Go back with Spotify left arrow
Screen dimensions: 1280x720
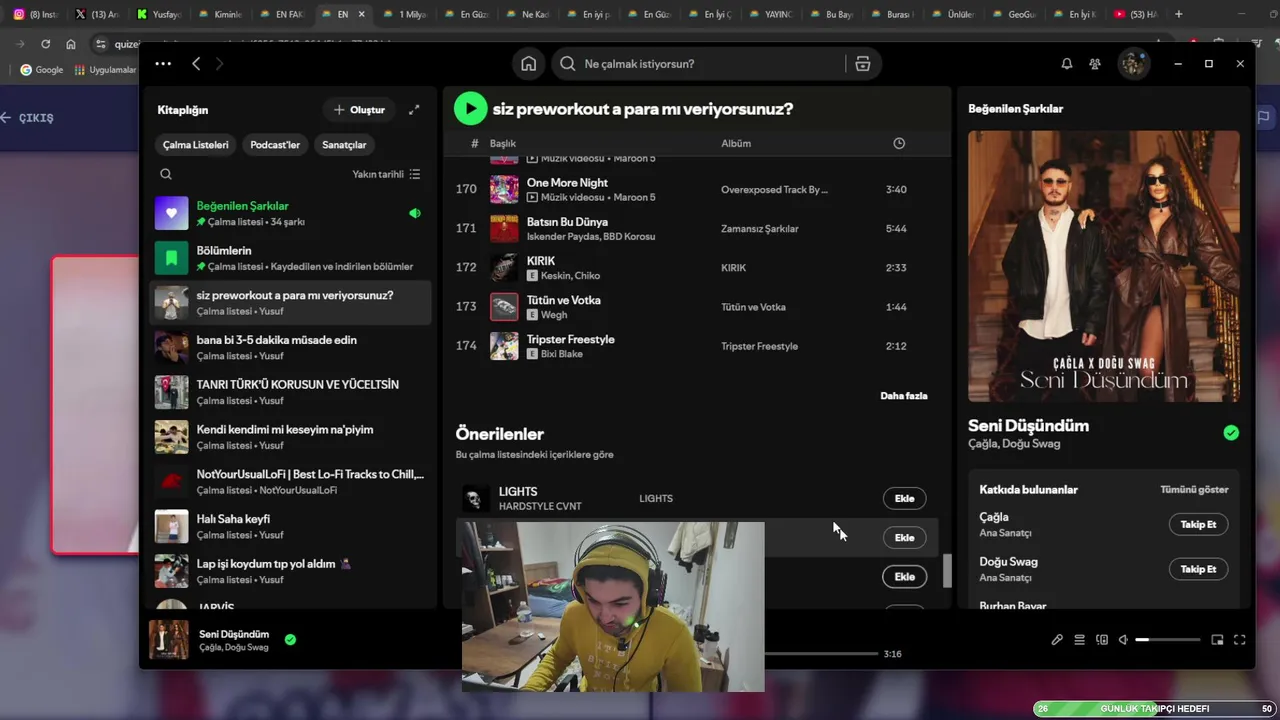pos(196,64)
